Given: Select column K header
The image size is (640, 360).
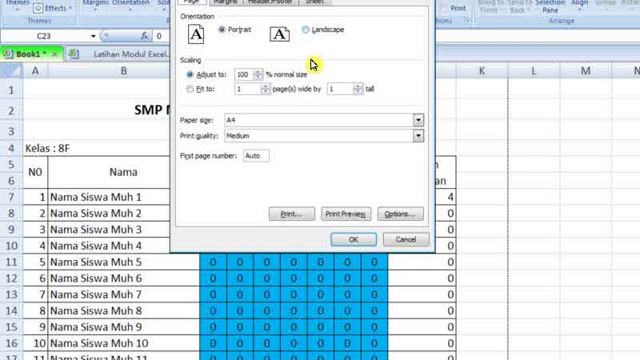Looking at the screenshot, I should pos(482,71).
